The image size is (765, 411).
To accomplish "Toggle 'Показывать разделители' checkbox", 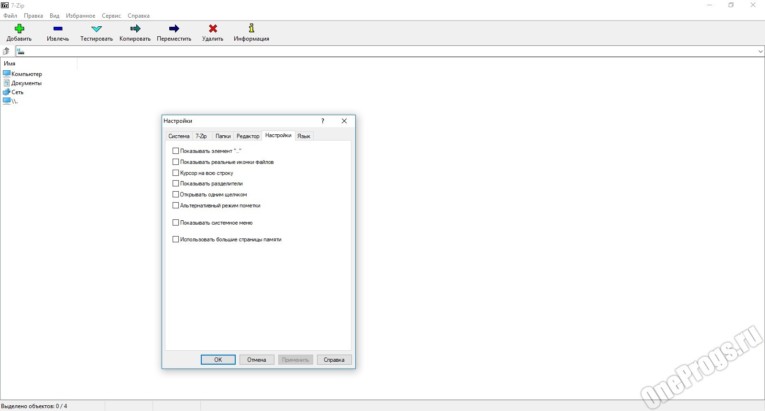I will point(176,184).
